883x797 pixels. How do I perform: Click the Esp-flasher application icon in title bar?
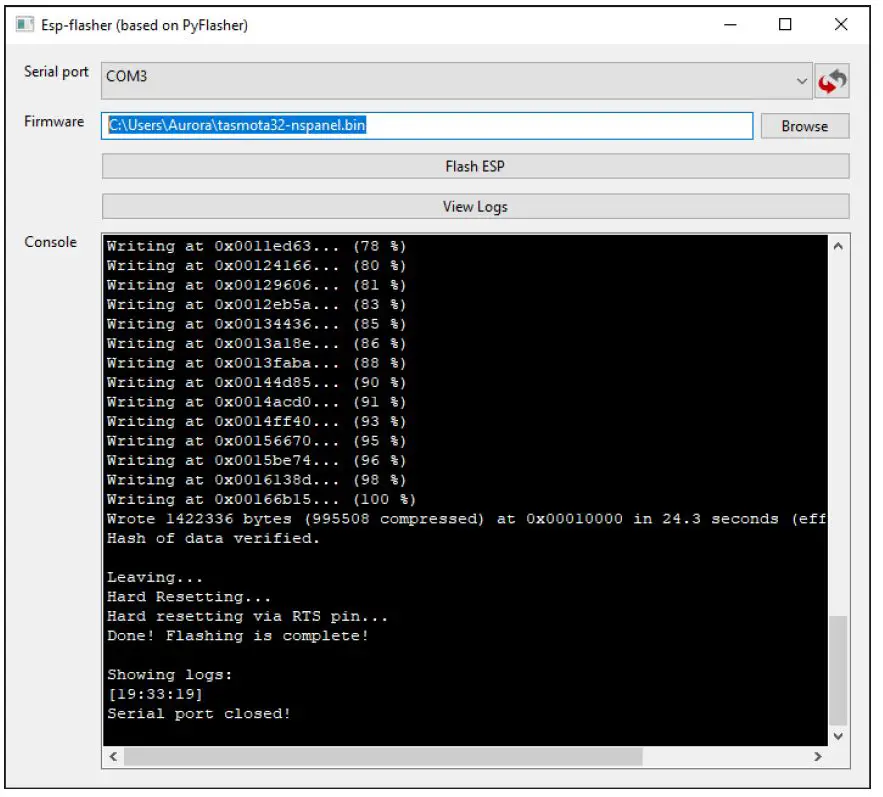pos(23,23)
